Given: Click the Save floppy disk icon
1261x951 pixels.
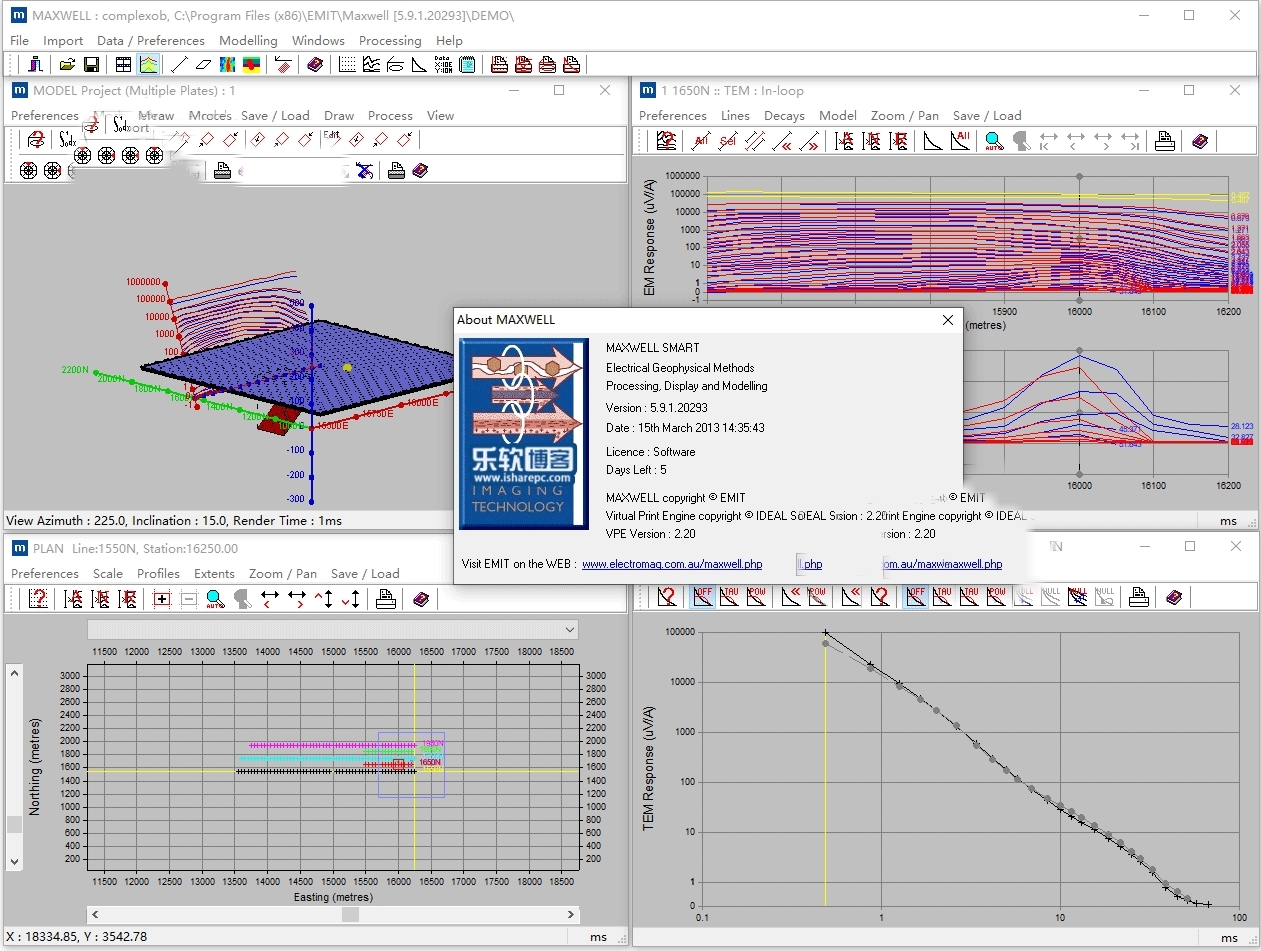Looking at the screenshot, I should pos(91,65).
